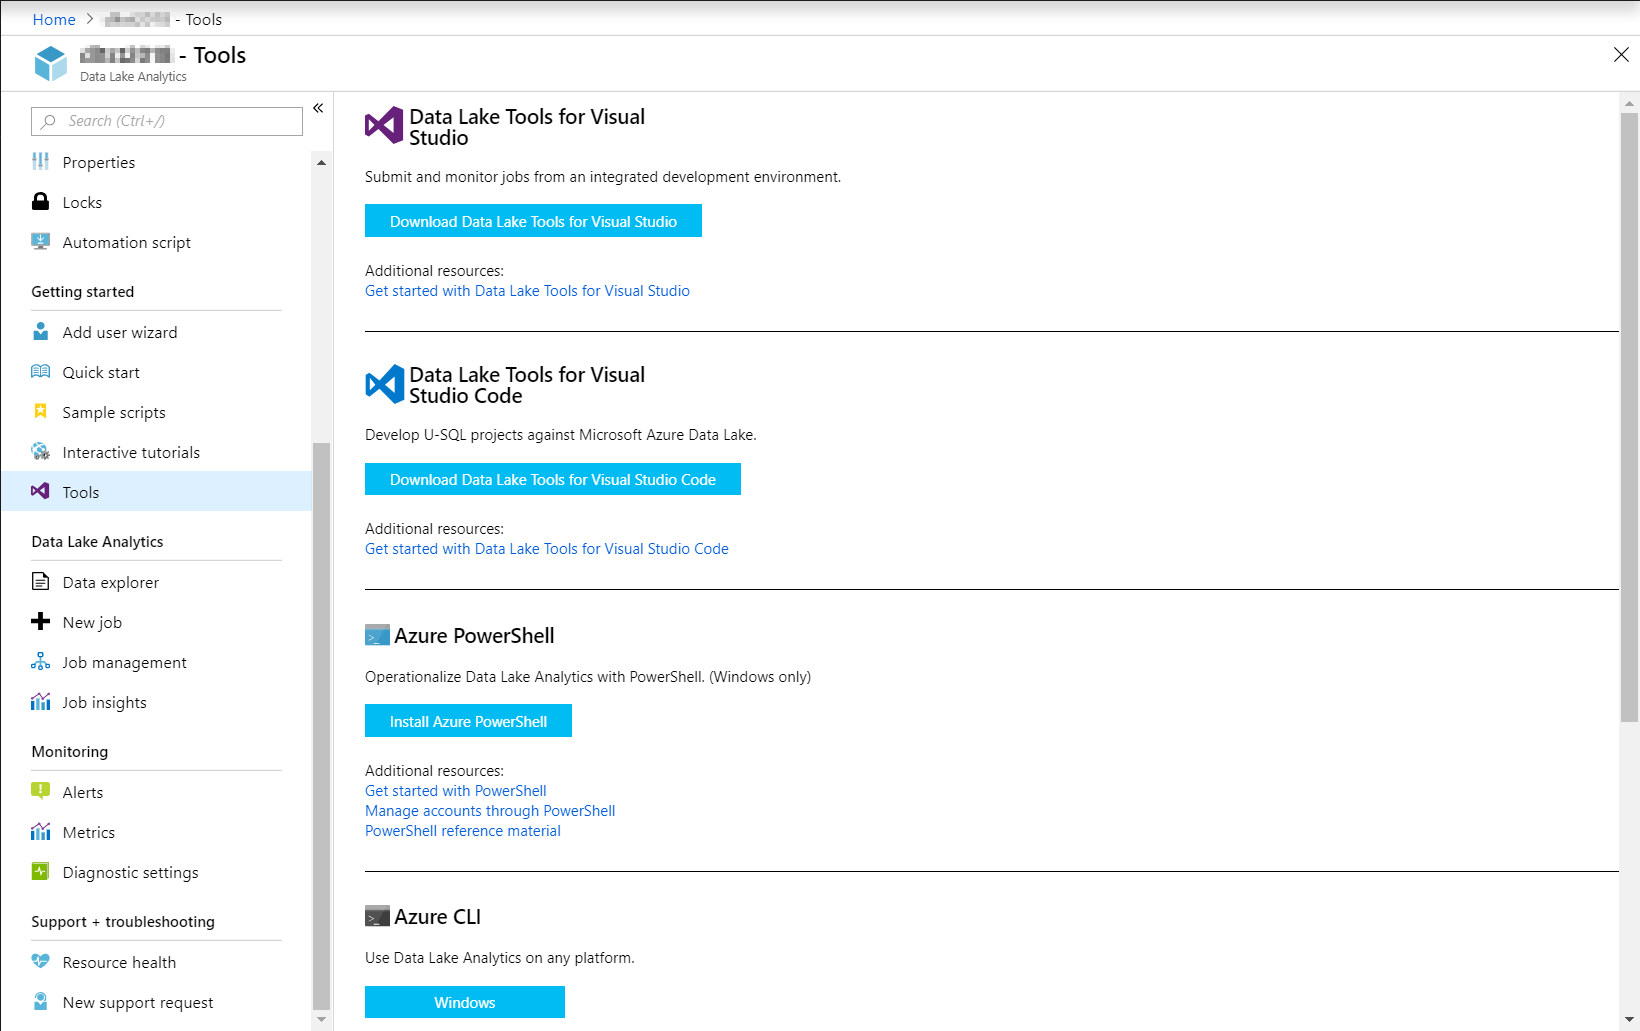Click the breadcrumb chevron after Home
1640x1031 pixels.
point(89,19)
